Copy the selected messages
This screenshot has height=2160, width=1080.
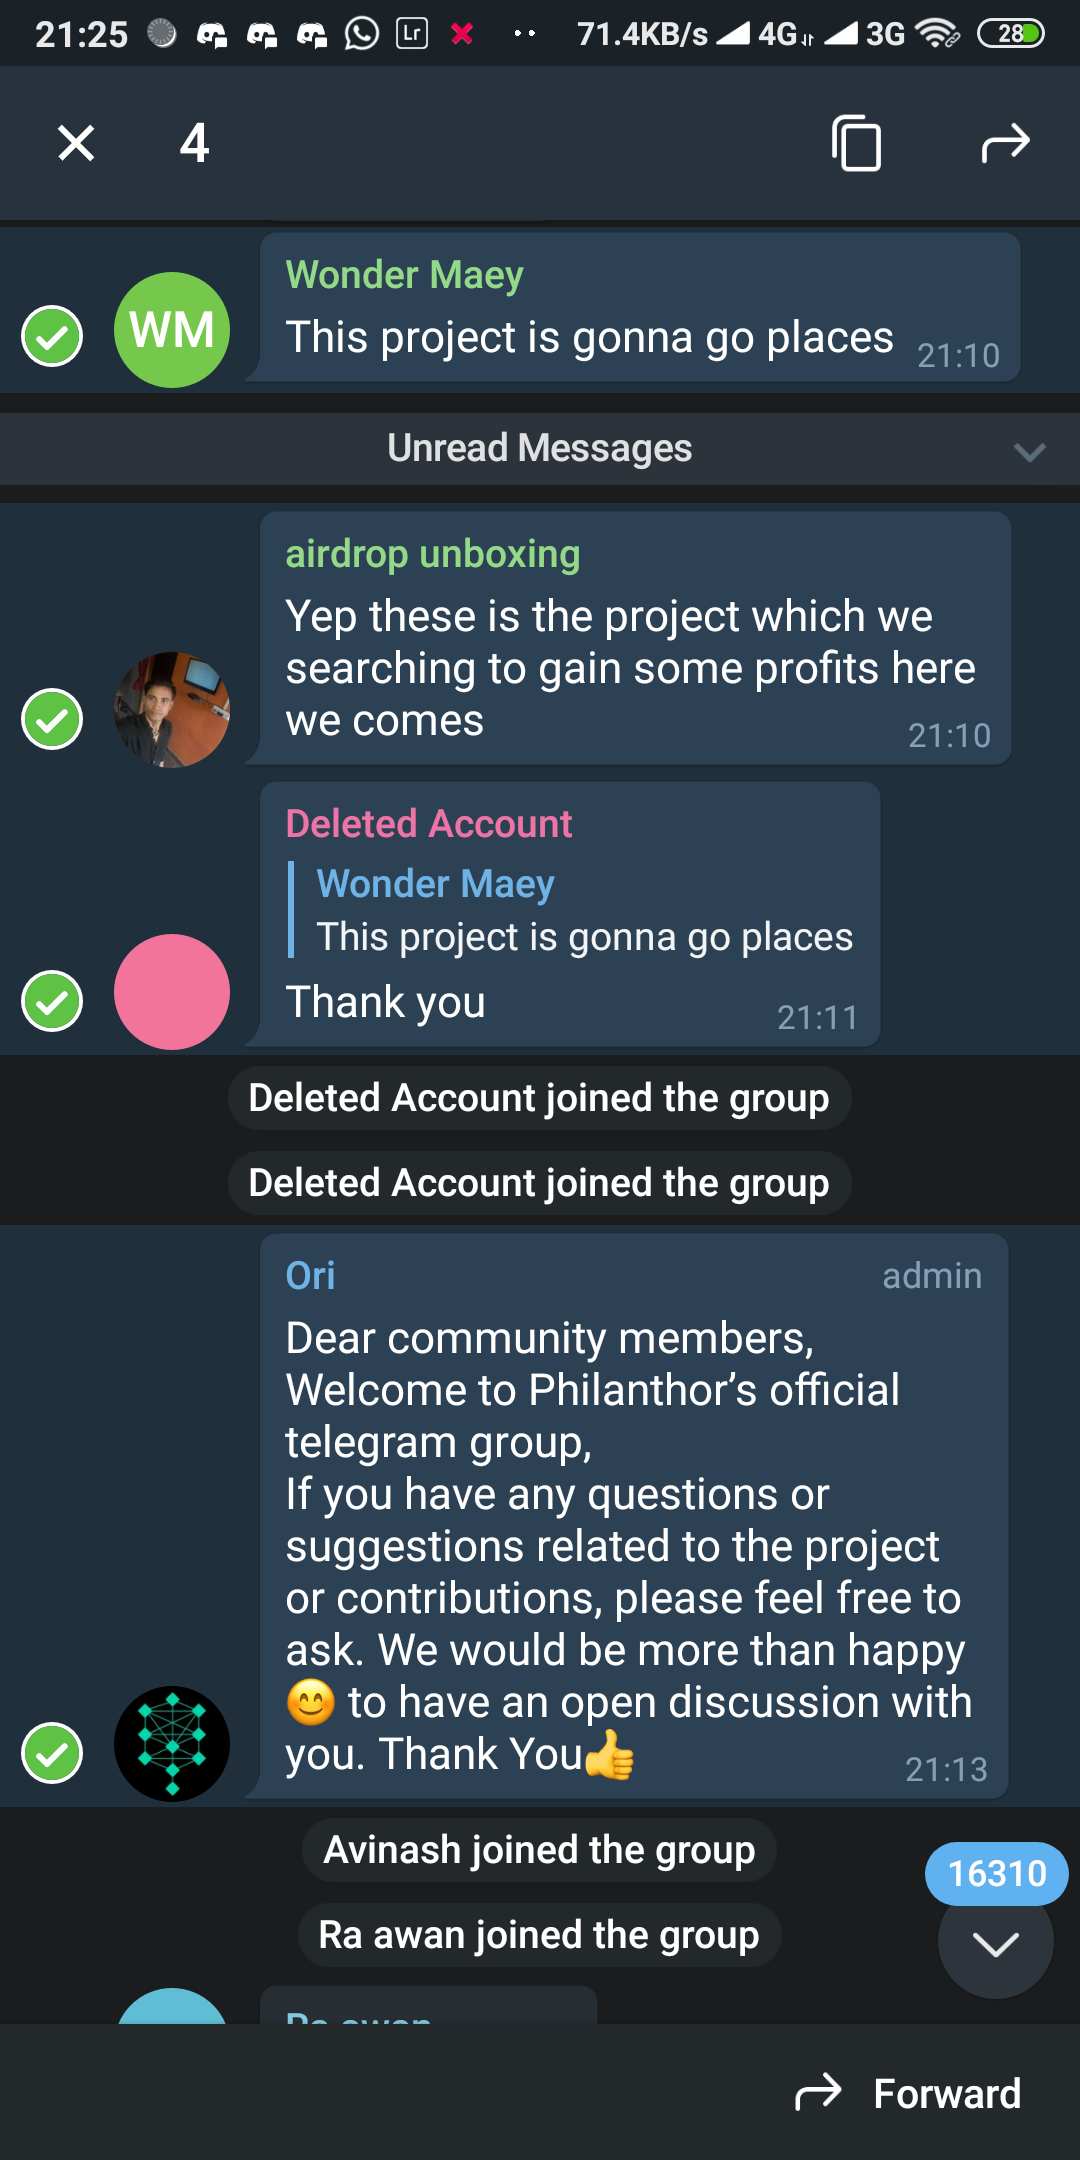click(x=856, y=143)
